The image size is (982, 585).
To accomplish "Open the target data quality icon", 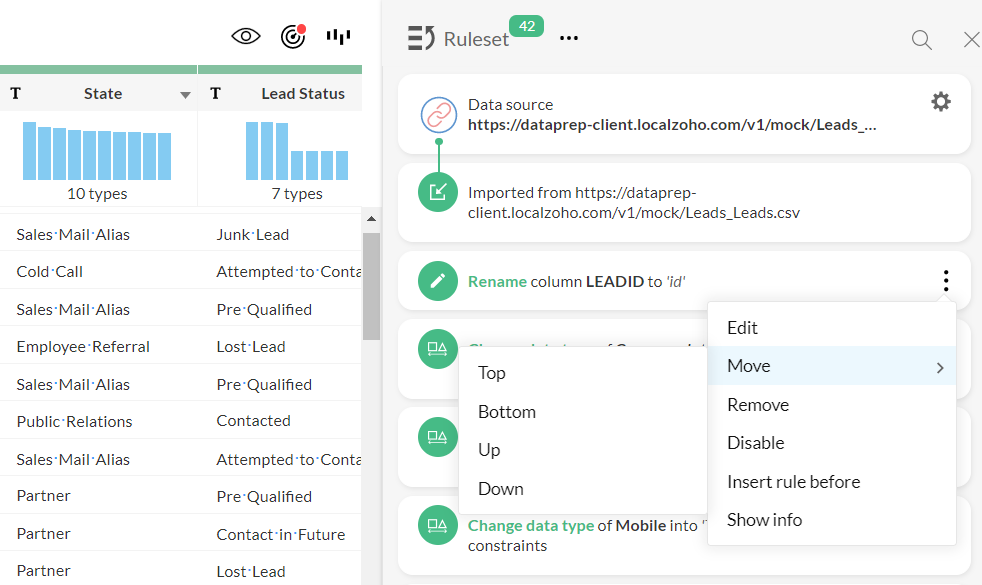I will (x=293, y=37).
